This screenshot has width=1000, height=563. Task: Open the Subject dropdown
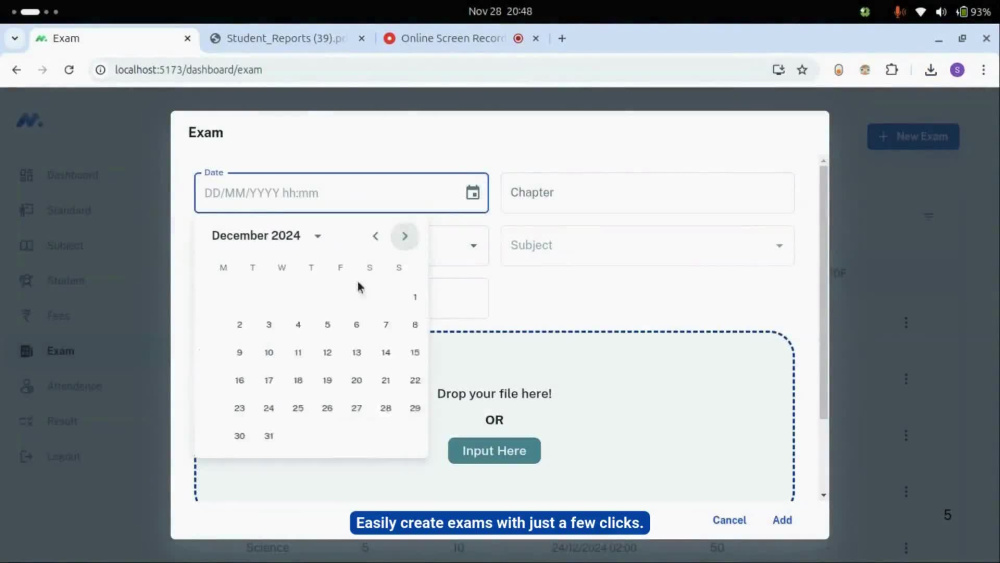(647, 245)
